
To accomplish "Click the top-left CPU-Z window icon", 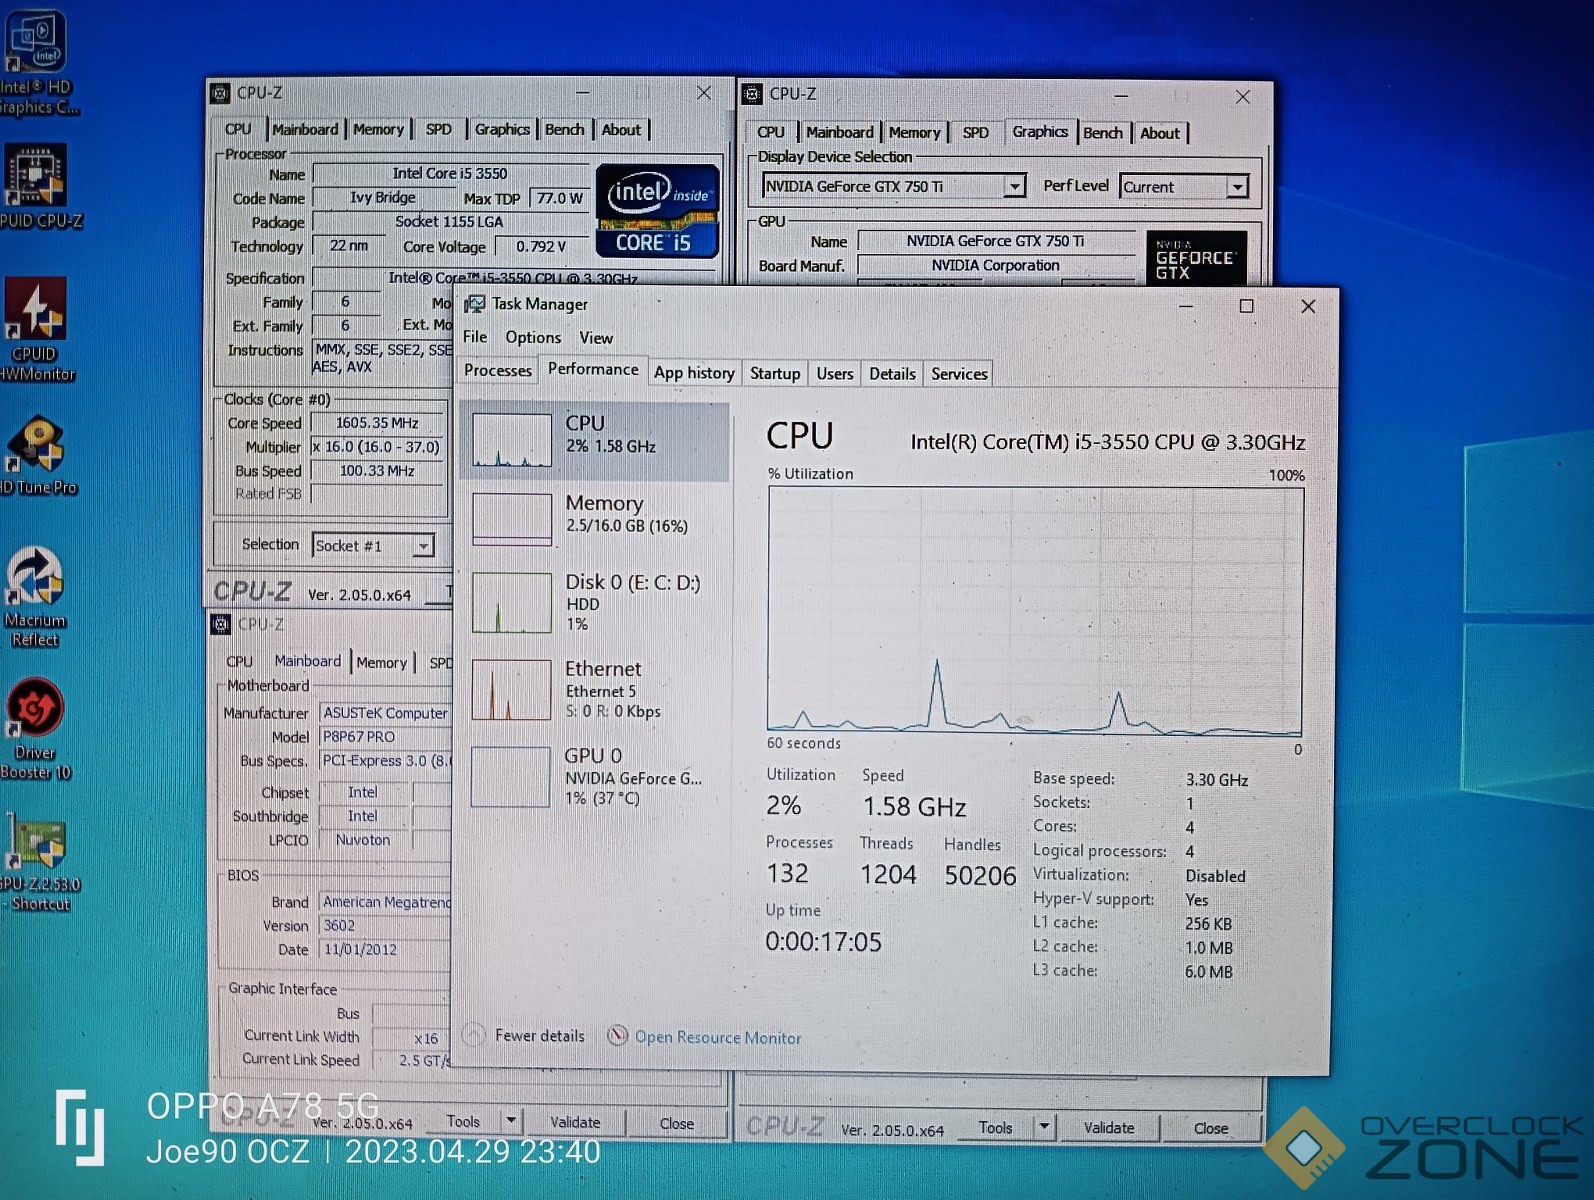I will coord(221,93).
